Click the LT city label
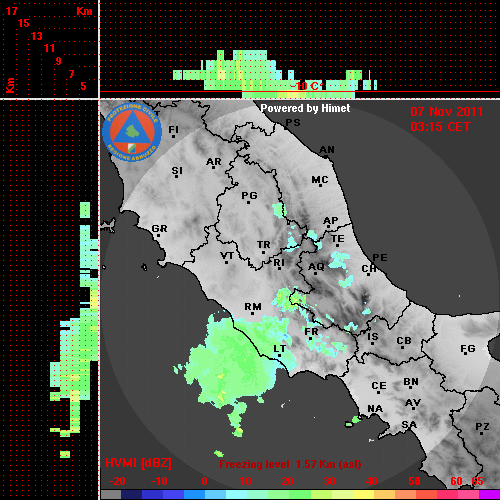The height and width of the screenshot is (500, 500). click(x=279, y=349)
